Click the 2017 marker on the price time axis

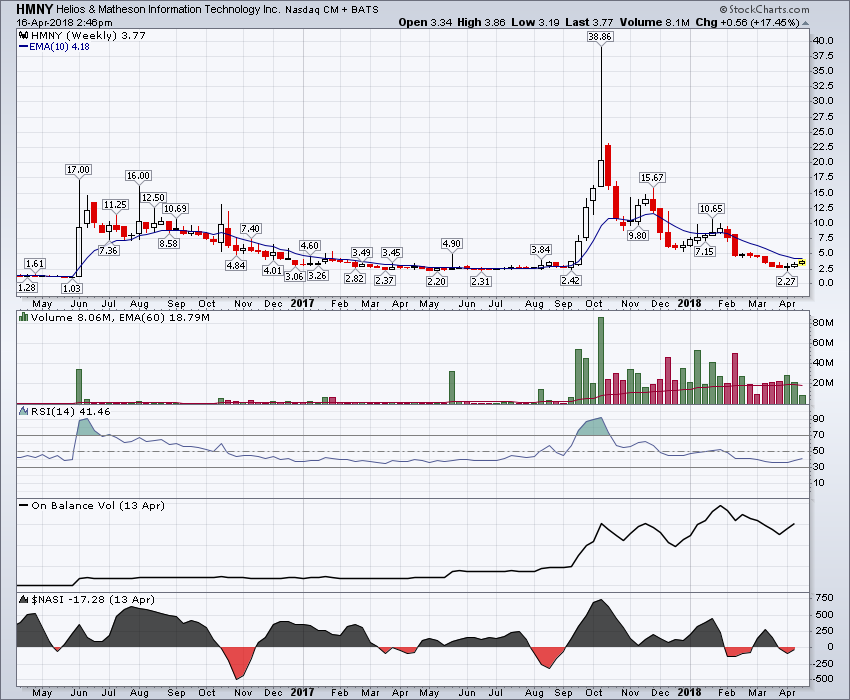coord(302,302)
